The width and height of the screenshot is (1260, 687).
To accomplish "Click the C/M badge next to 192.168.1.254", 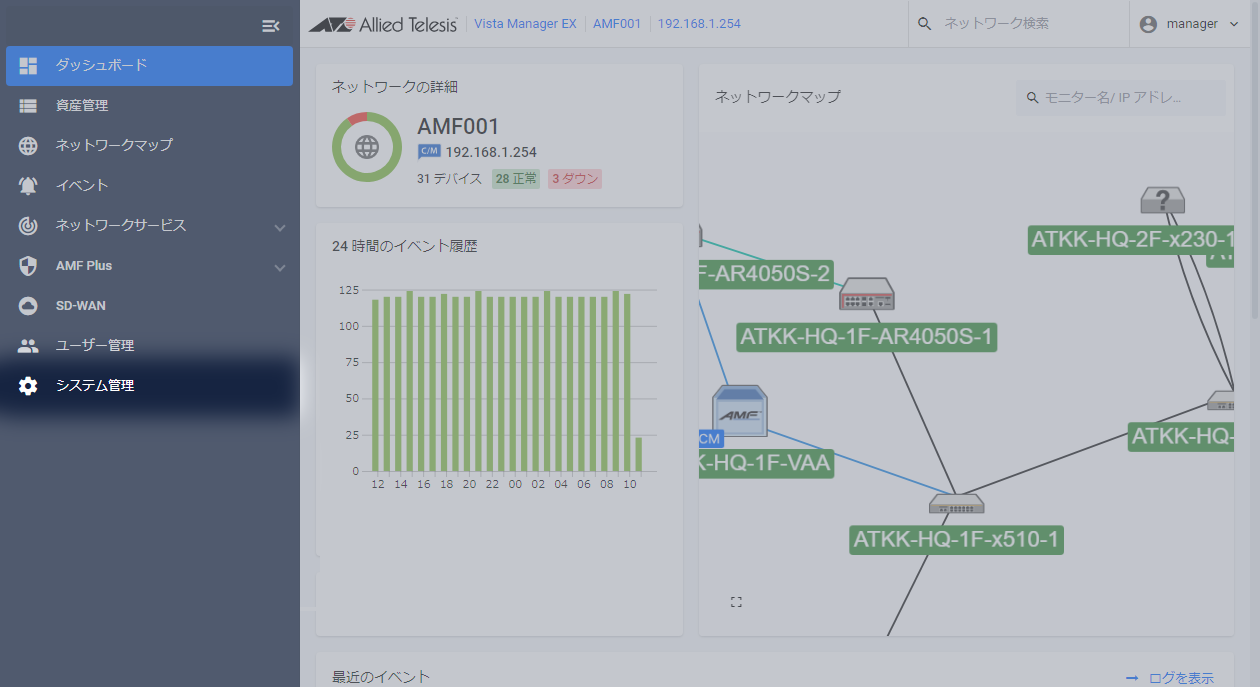I will (x=429, y=152).
